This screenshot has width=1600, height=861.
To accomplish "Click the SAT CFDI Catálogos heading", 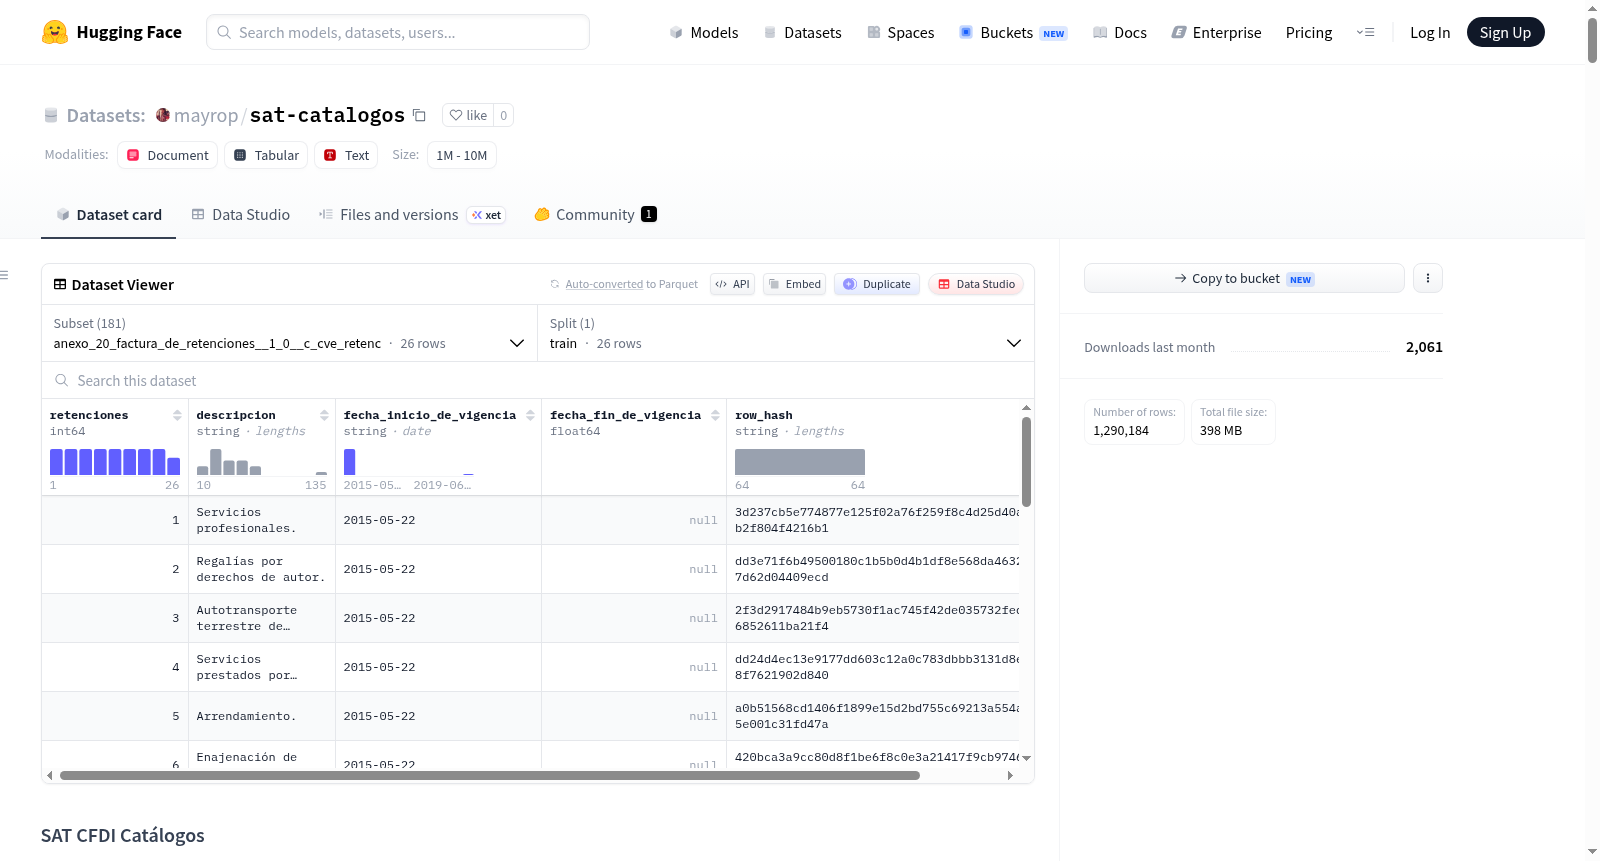I will pos(123,835).
